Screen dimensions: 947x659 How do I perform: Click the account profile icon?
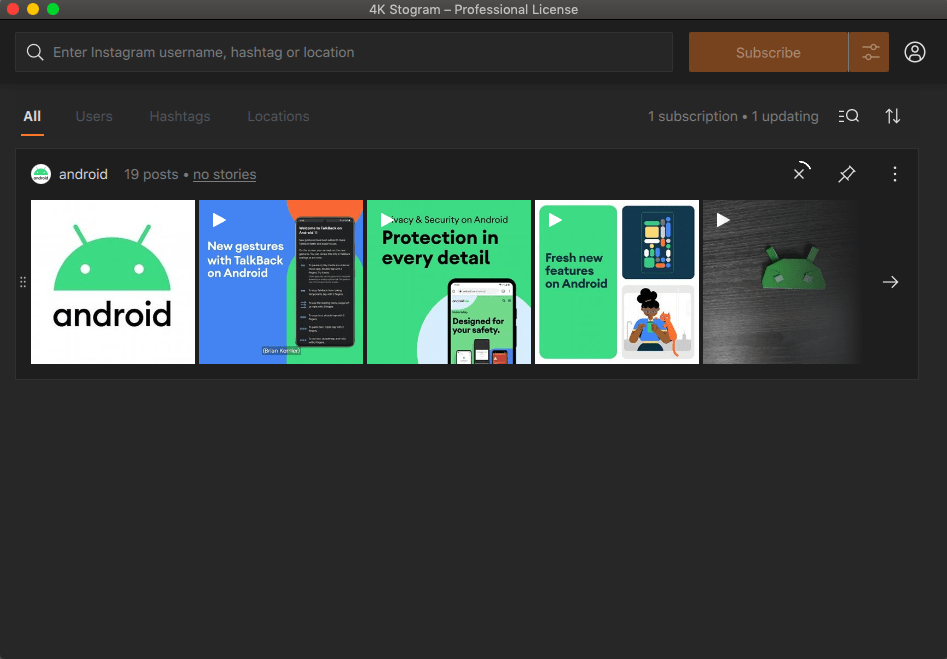click(x=914, y=52)
